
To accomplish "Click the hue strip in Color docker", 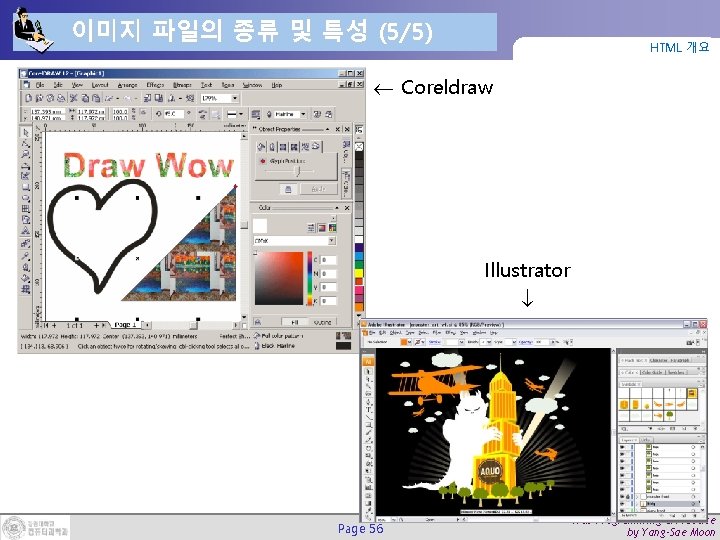I will pyautogui.click(x=309, y=278).
